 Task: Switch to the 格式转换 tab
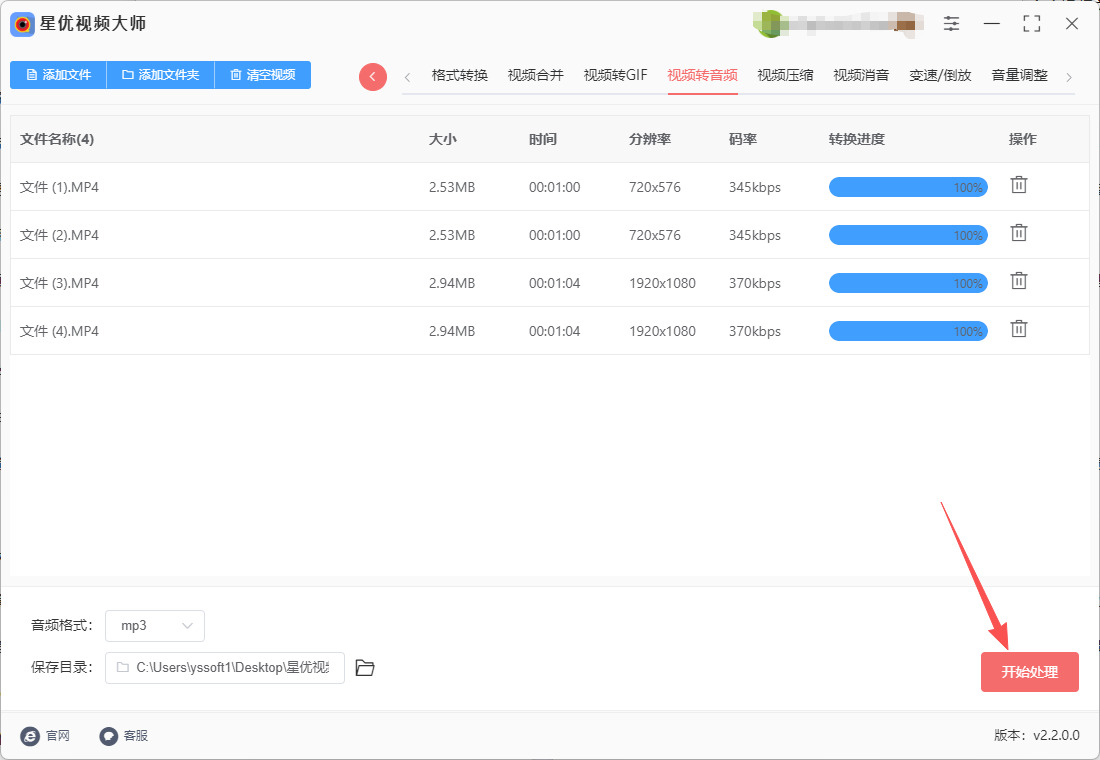(x=460, y=76)
